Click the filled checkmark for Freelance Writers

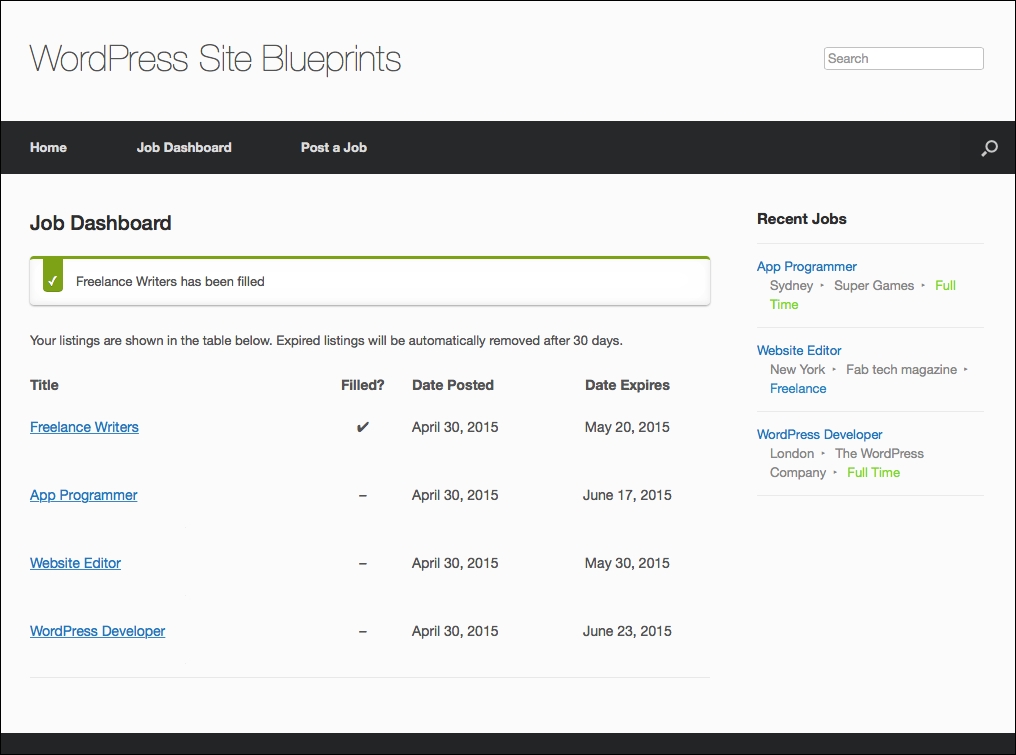[x=363, y=427]
